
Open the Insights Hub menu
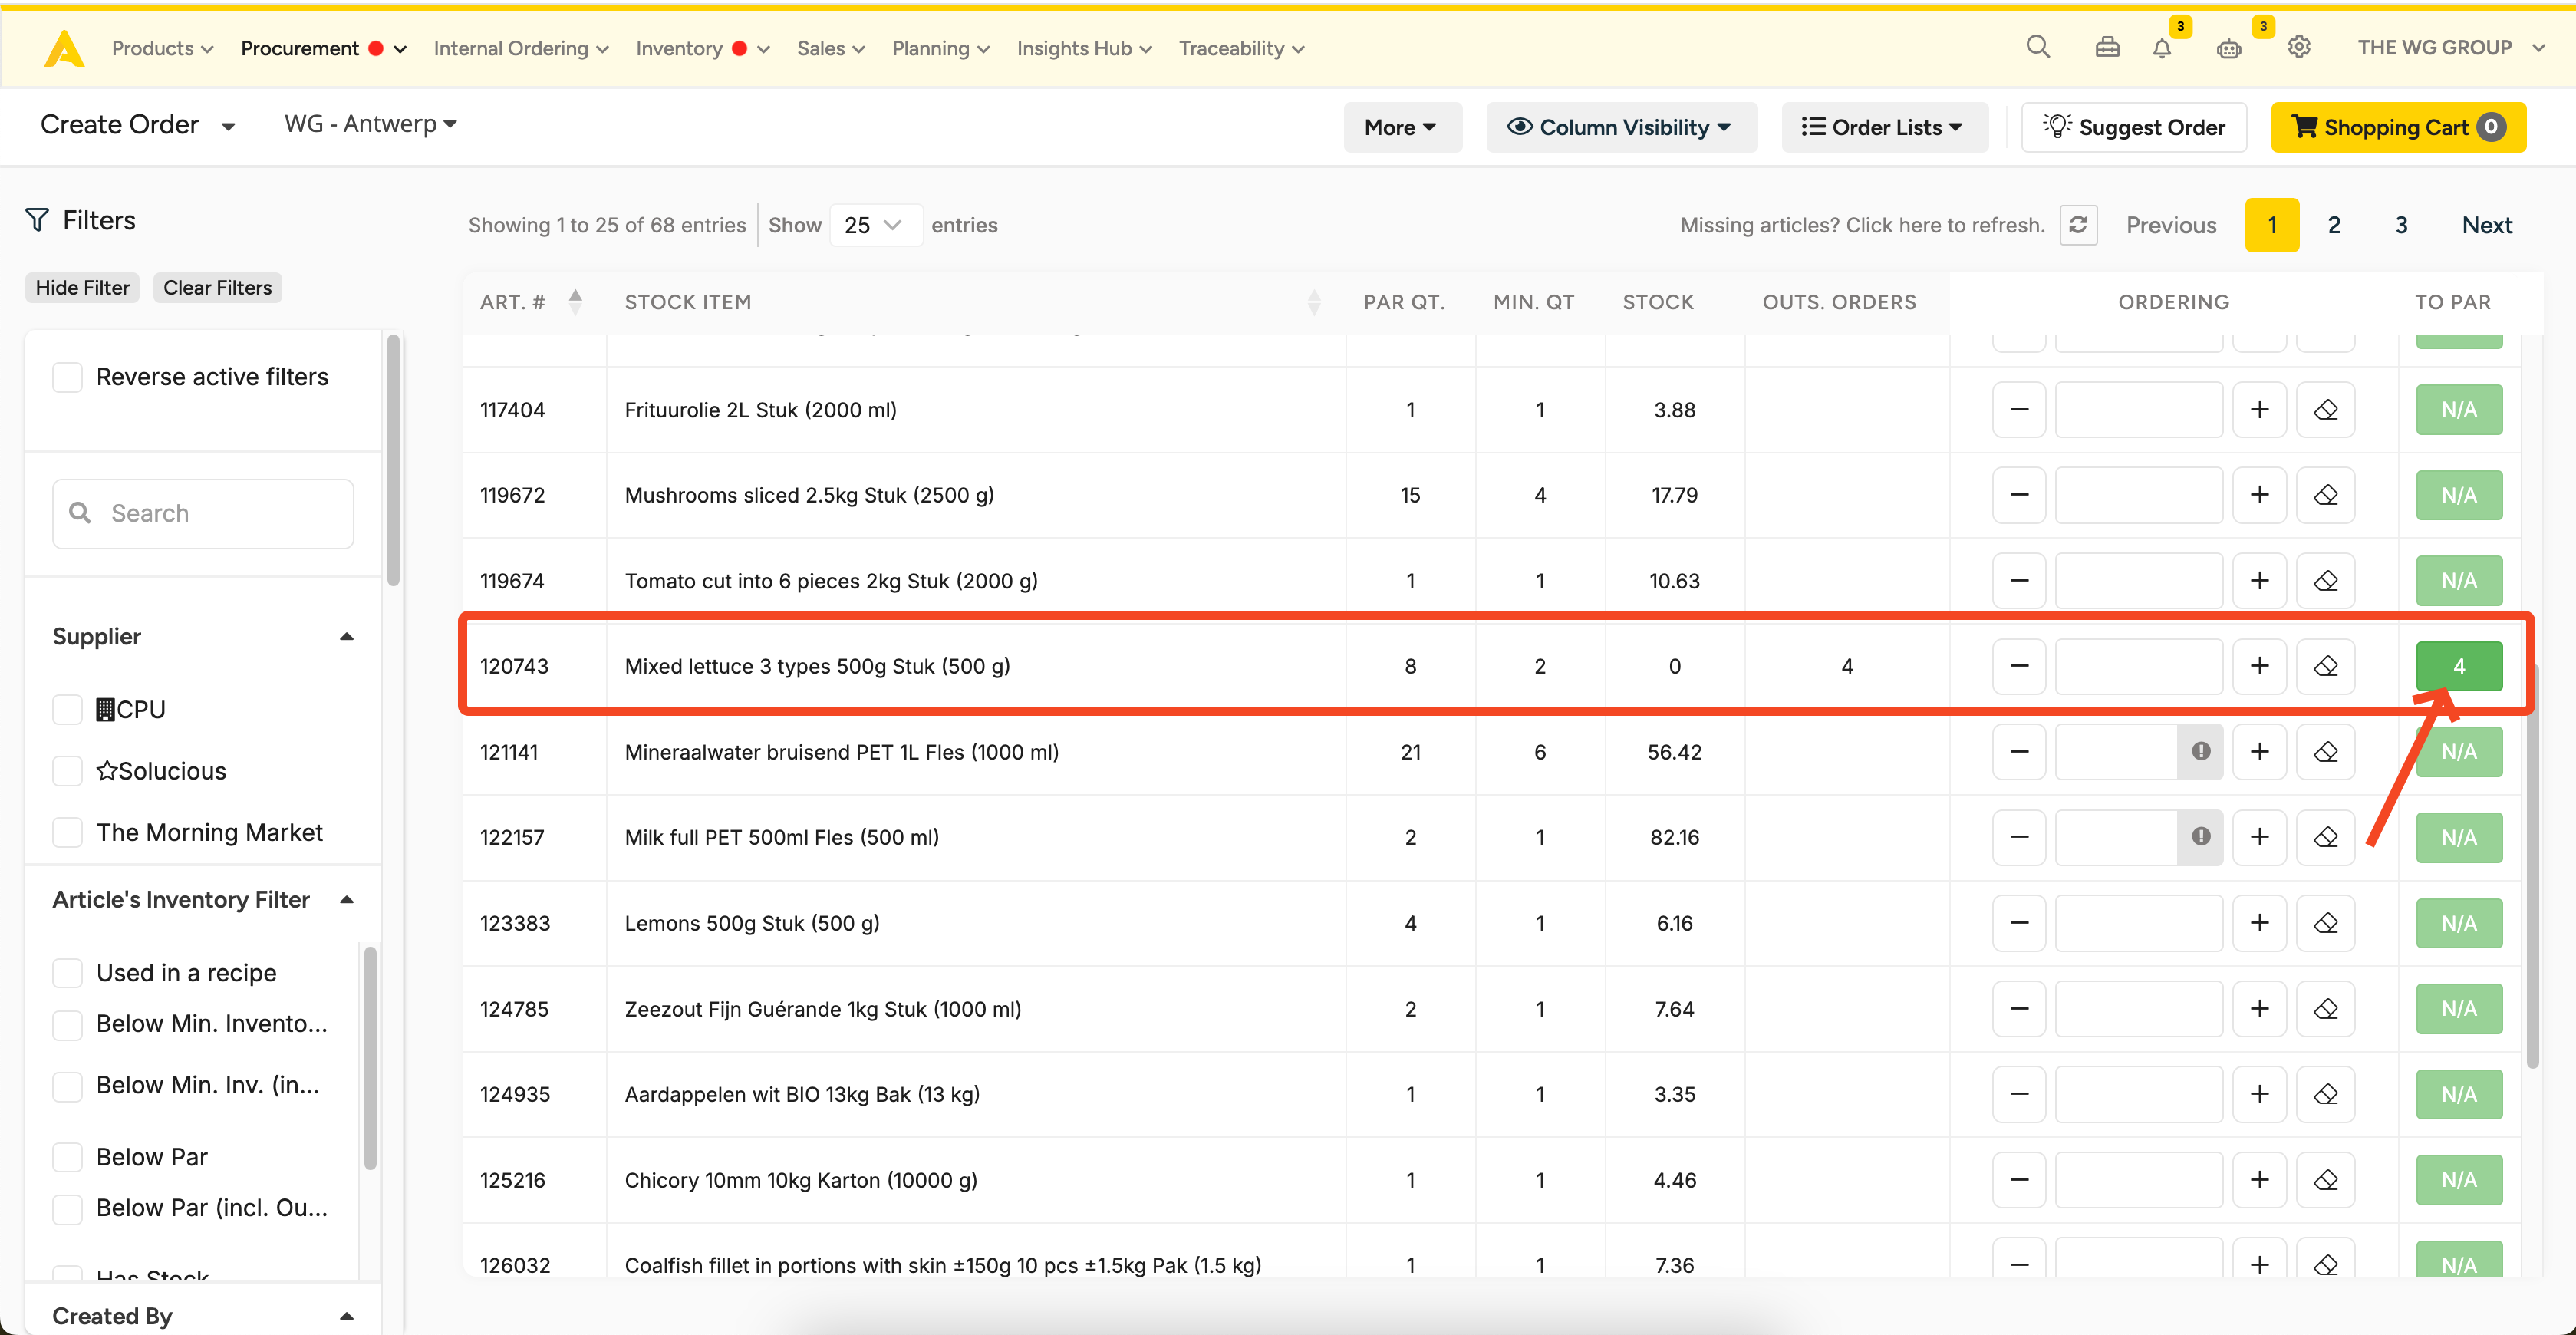pyautogui.click(x=1083, y=48)
